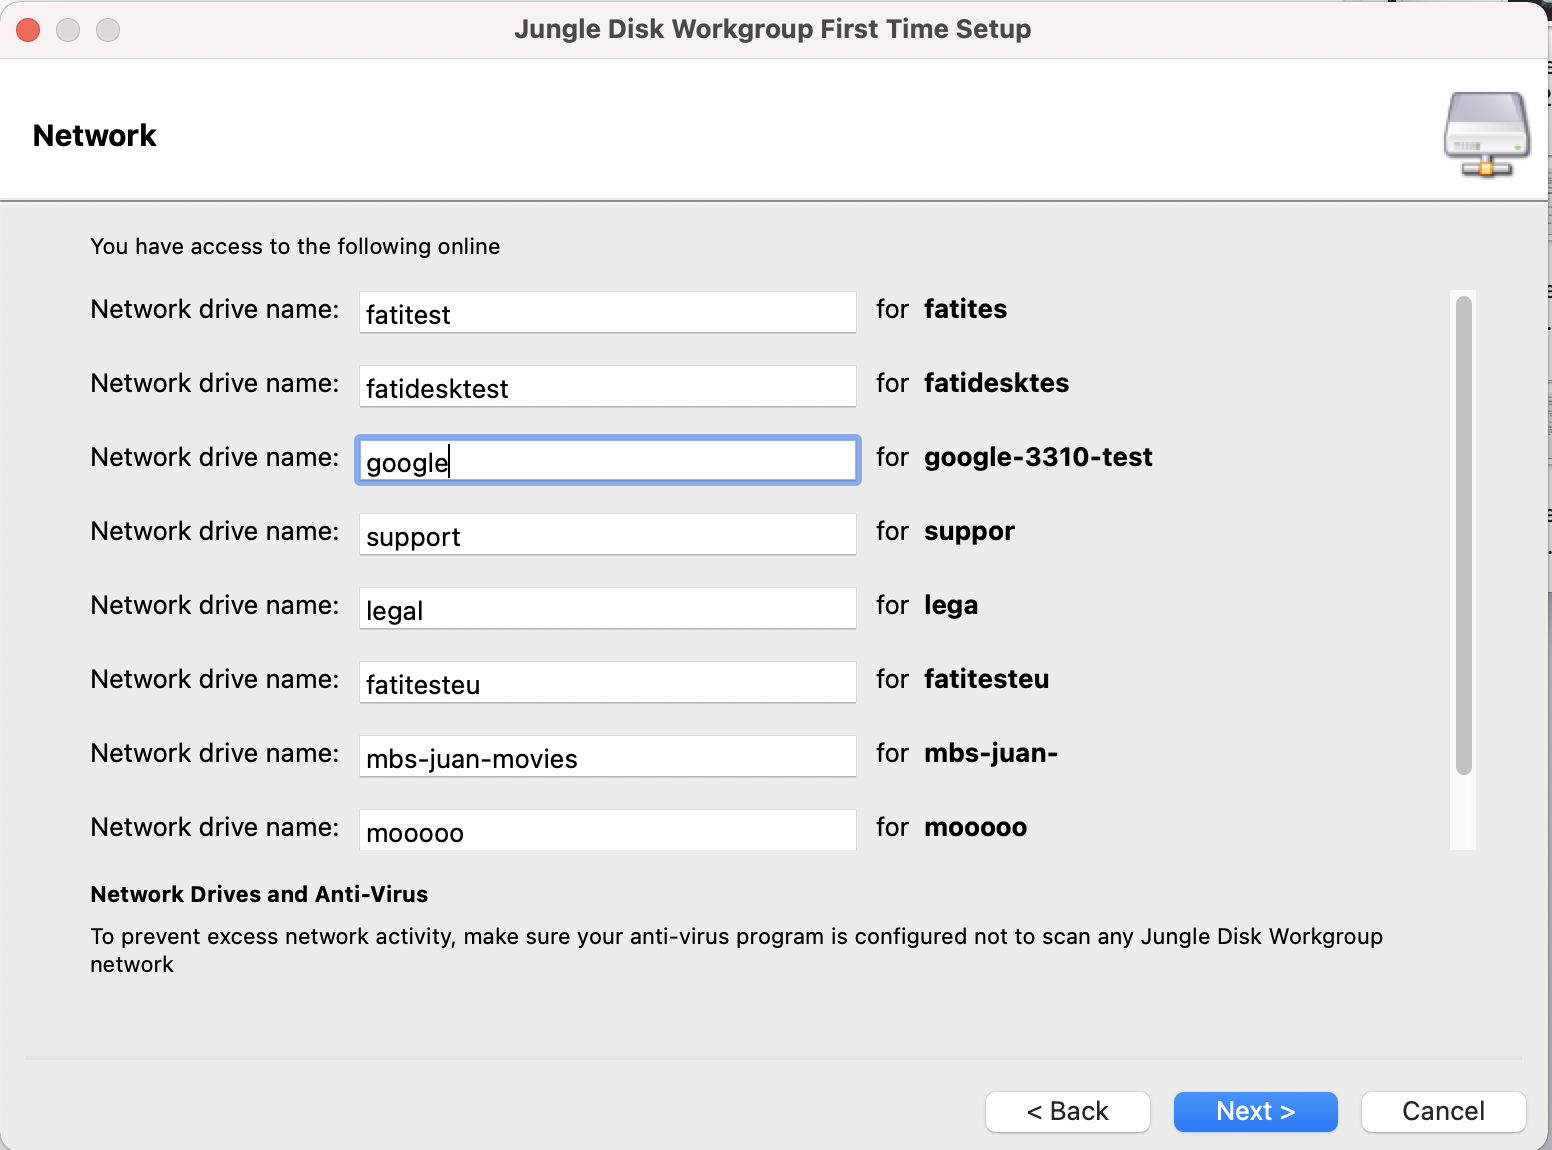Click into the legal drive name field
Viewport: 1552px width, 1150px height.
(x=607, y=608)
